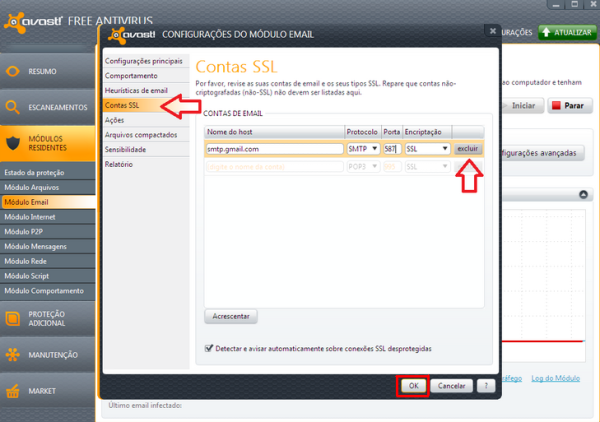Select Estado da proteção in left sidebar
Viewport: 600px width, 422px height.
(x=47, y=173)
